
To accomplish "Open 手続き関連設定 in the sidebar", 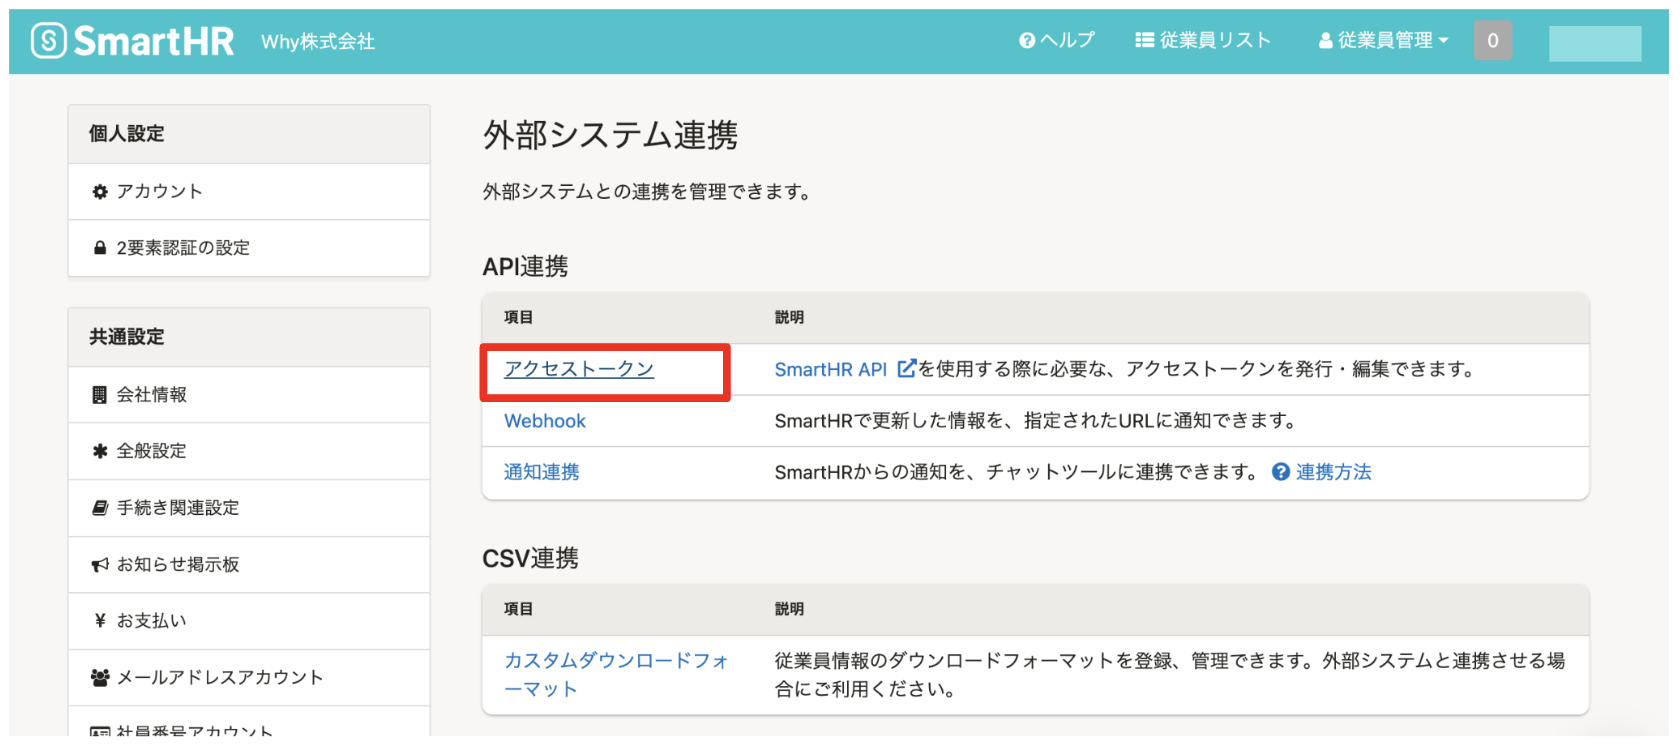I will (249, 508).
